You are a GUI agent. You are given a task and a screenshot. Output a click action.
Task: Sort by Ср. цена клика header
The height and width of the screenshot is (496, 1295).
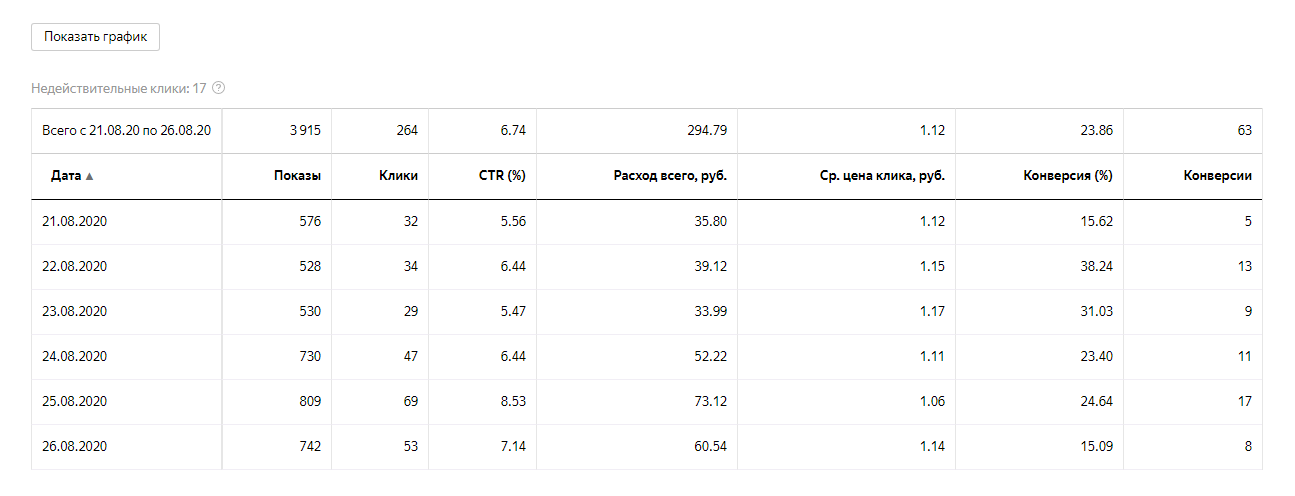875,176
